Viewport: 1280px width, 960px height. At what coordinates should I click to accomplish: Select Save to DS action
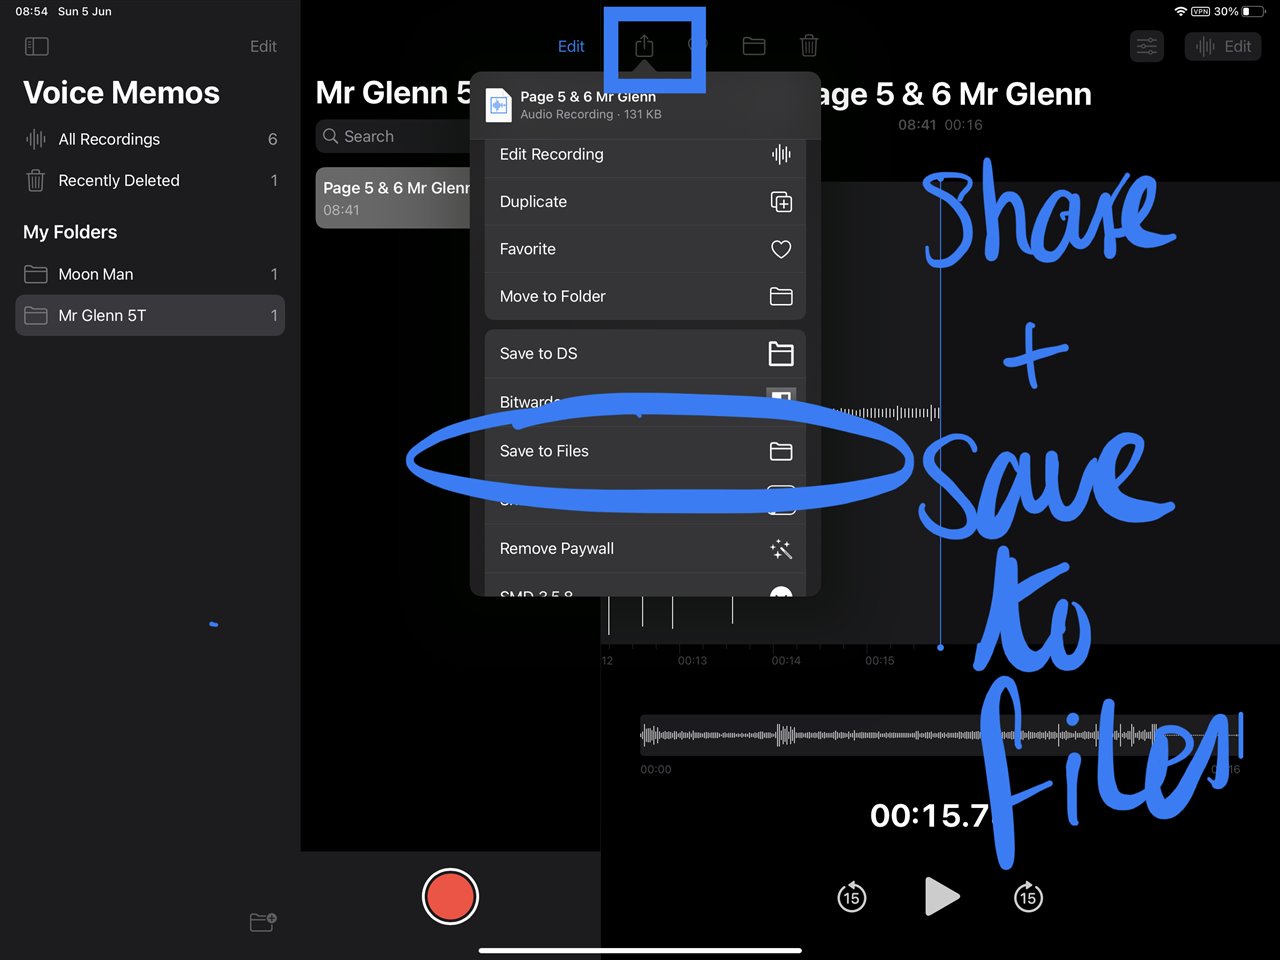coord(645,353)
